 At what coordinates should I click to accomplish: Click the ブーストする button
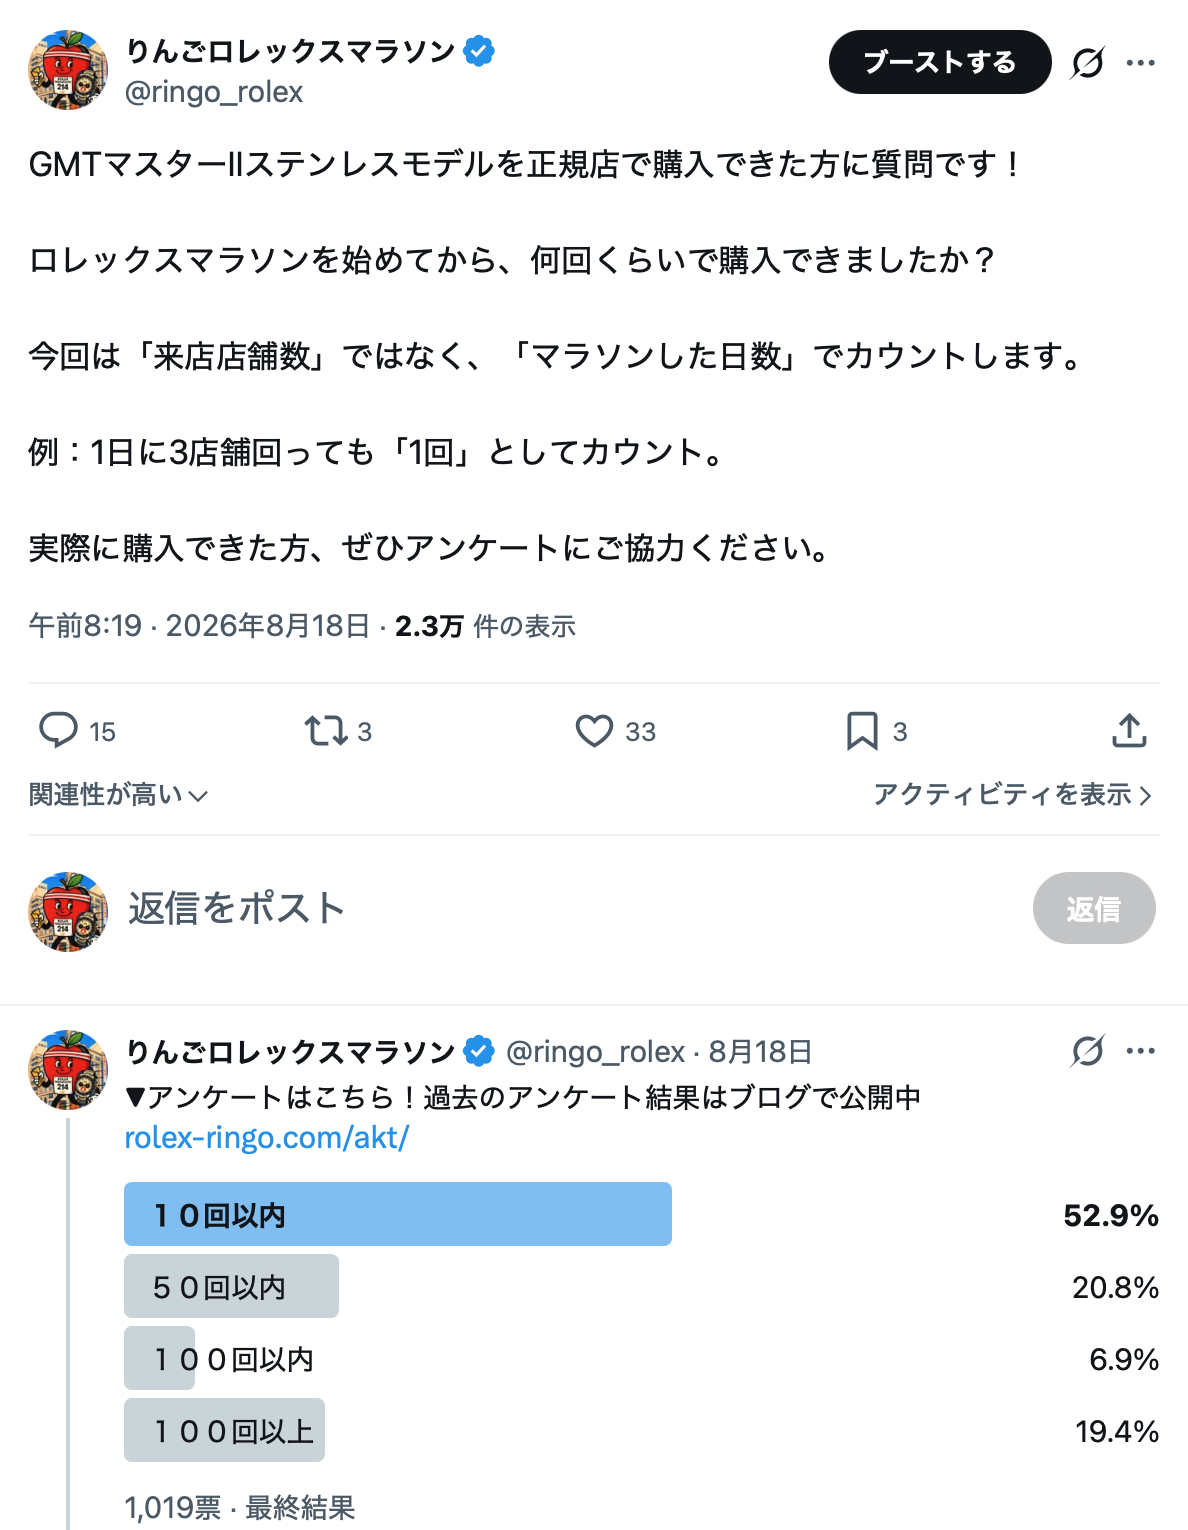tap(940, 62)
